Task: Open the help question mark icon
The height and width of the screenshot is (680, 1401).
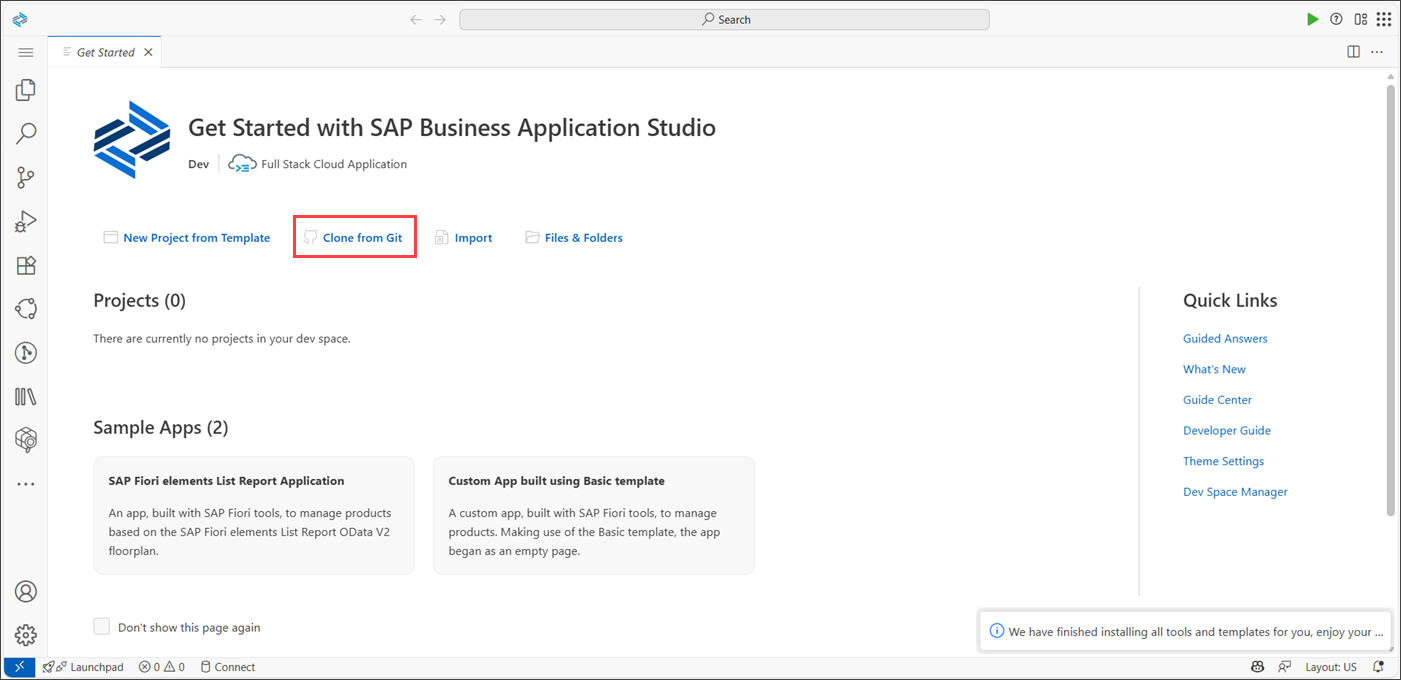Action: pyautogui.click(x=1337, y=19)
